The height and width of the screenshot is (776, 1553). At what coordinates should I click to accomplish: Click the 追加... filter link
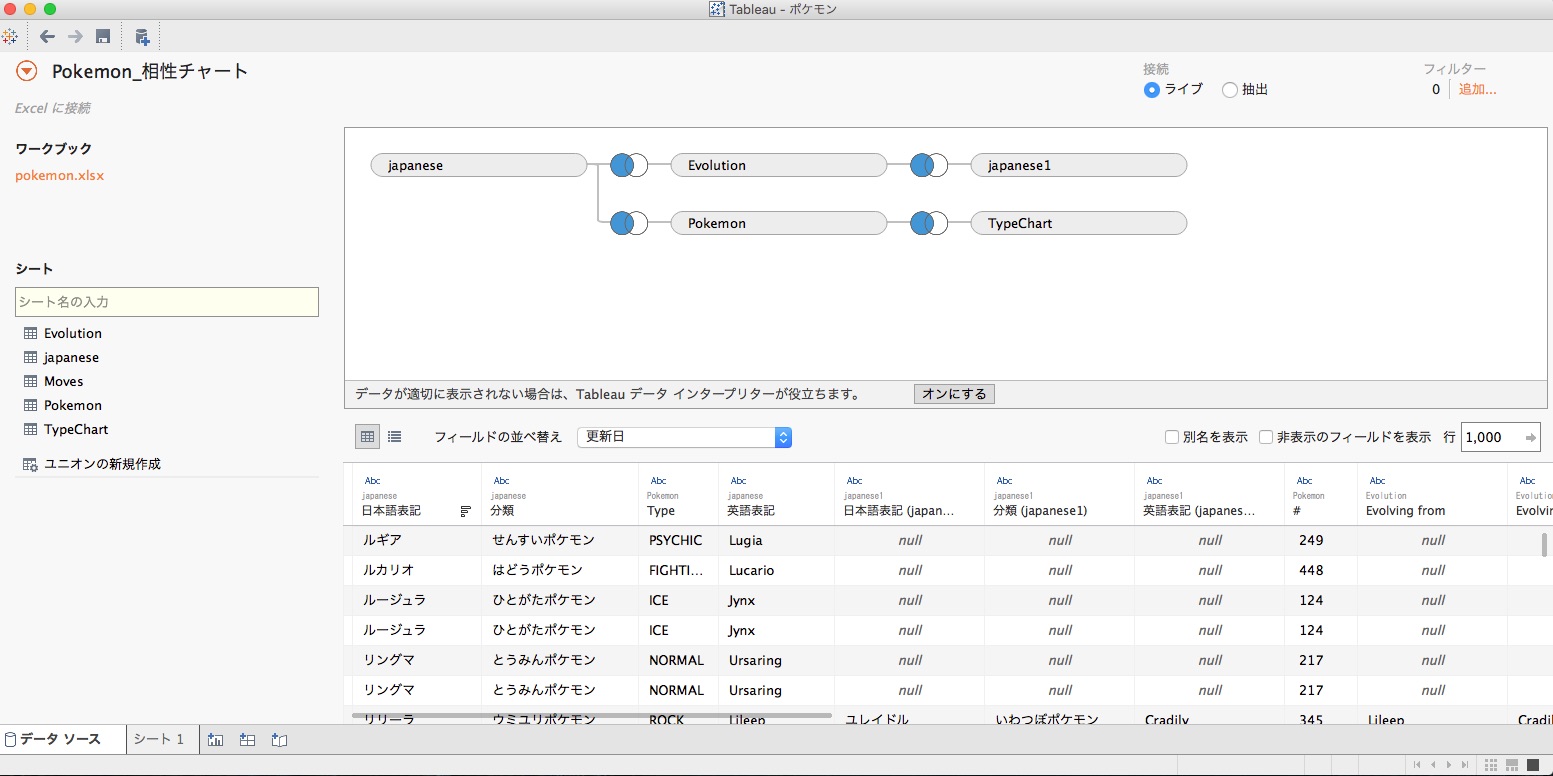(x=1477, y=89)
